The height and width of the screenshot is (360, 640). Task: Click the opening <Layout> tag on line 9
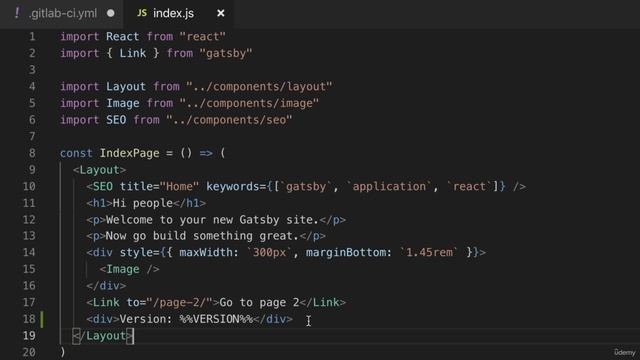click(100, 170)
